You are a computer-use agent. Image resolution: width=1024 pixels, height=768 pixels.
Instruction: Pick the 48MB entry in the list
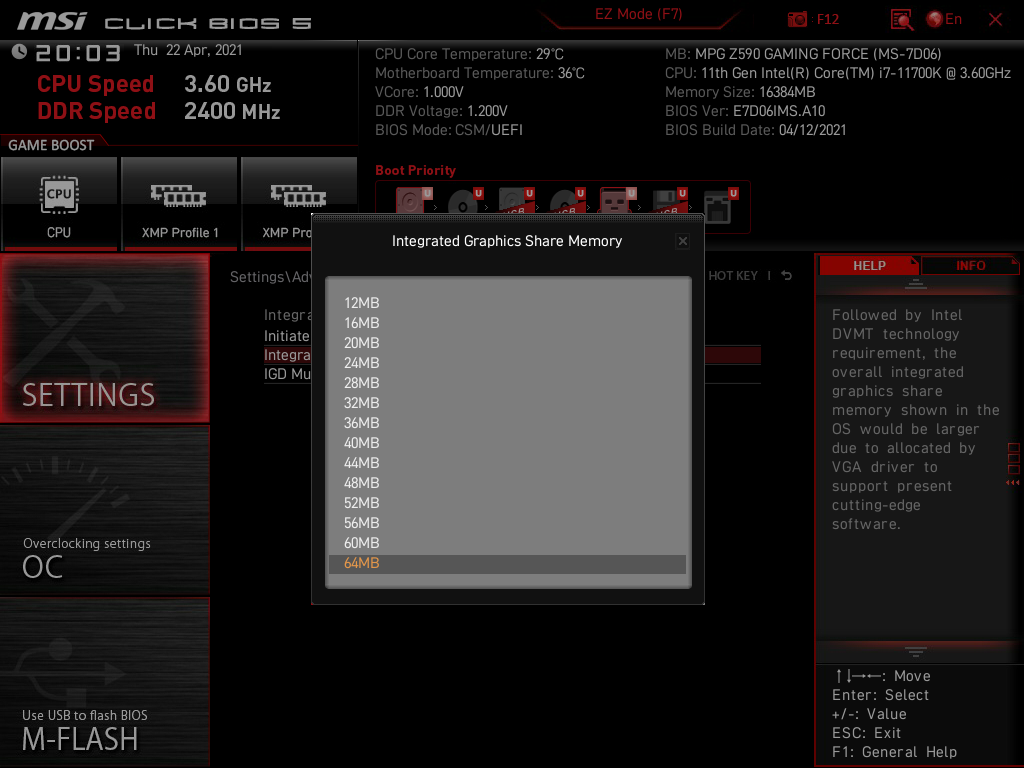point(507,483)
